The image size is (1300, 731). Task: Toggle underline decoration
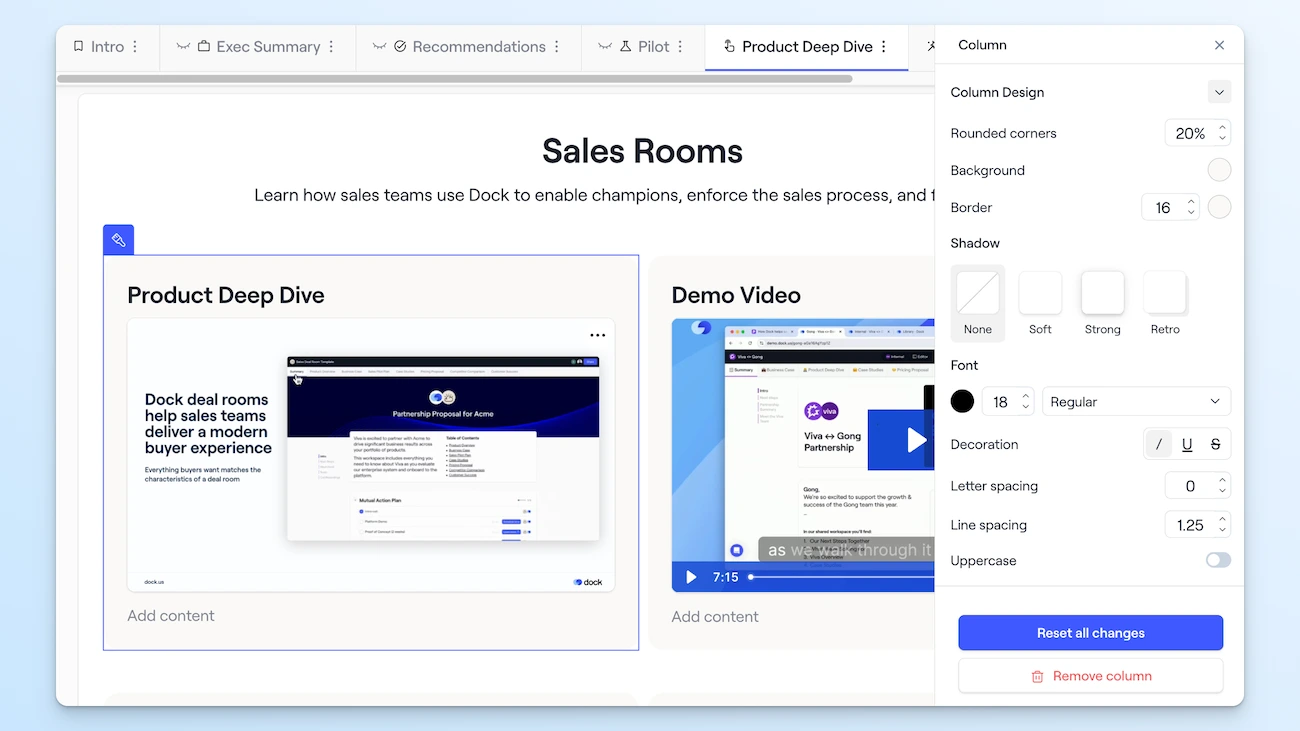(1187, 445)
